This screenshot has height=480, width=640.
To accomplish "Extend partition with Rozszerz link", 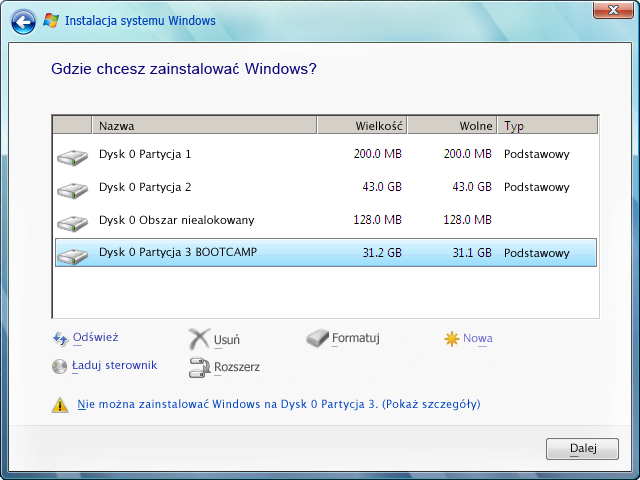I will pyautogui.click(x=237, y=367).
